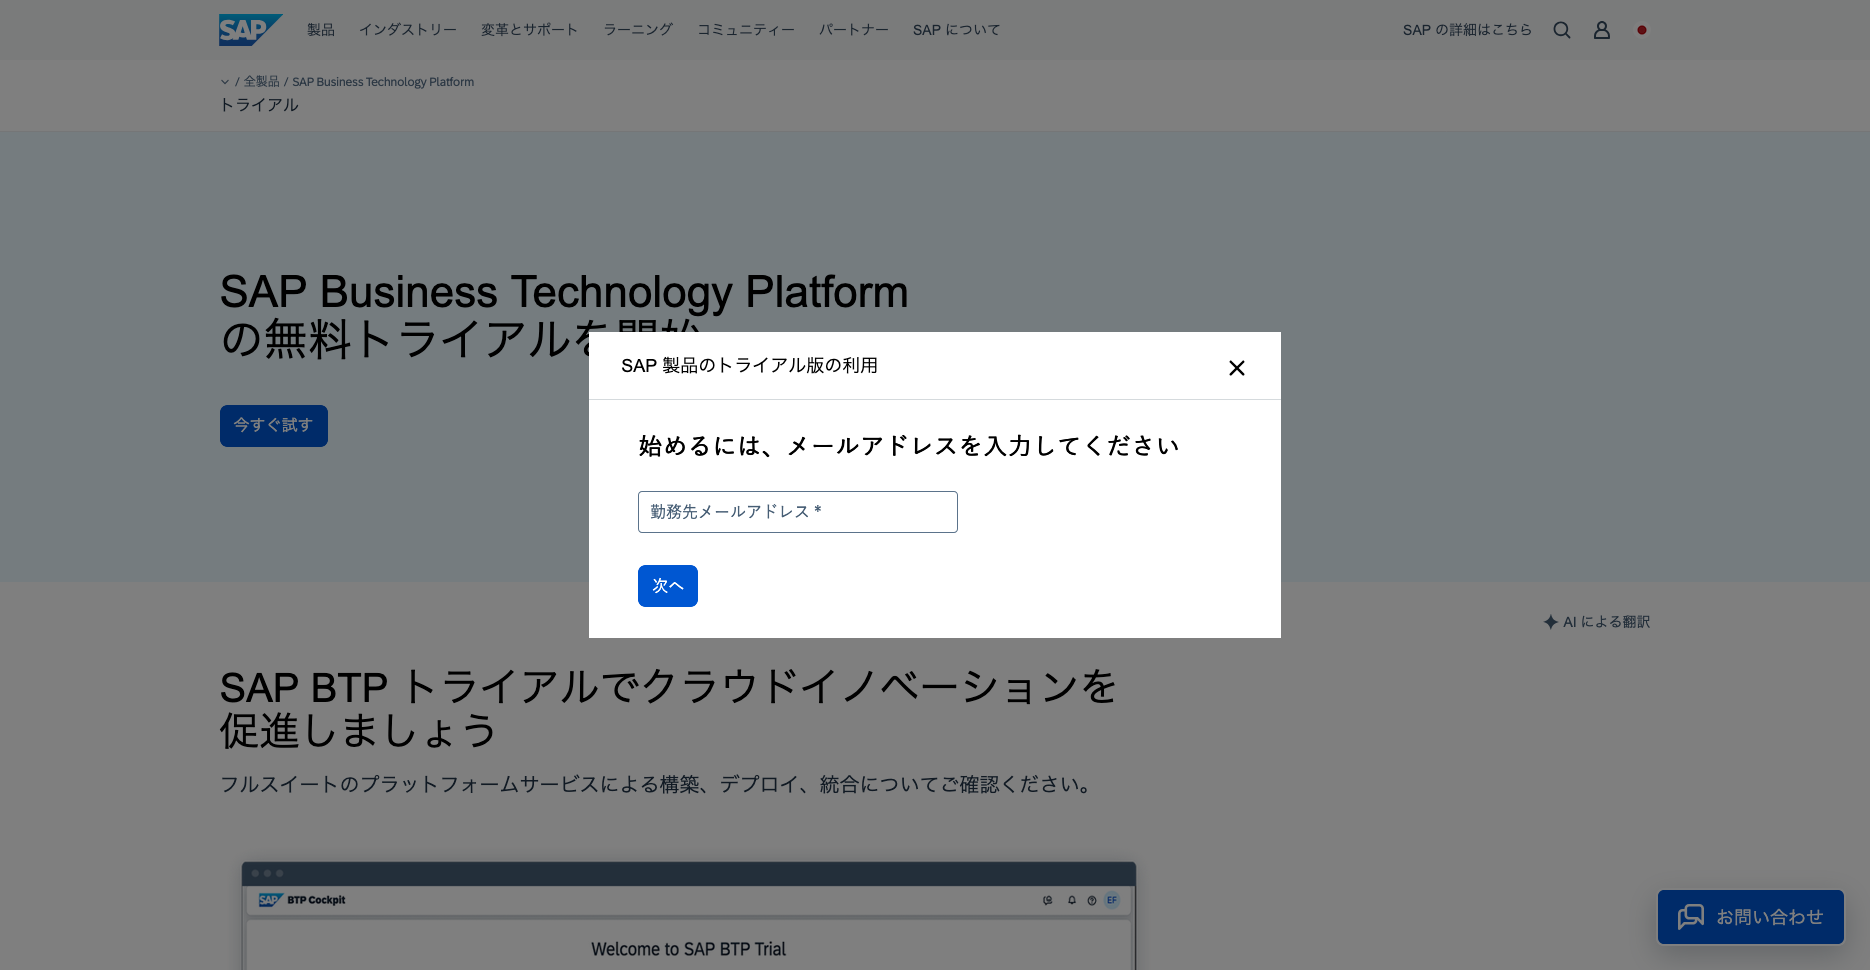Image resolution: width=1870 pixels, height=970 pixels.
Task: Focus the 勤務先メールアドレス input field
Action: (798, 512)
